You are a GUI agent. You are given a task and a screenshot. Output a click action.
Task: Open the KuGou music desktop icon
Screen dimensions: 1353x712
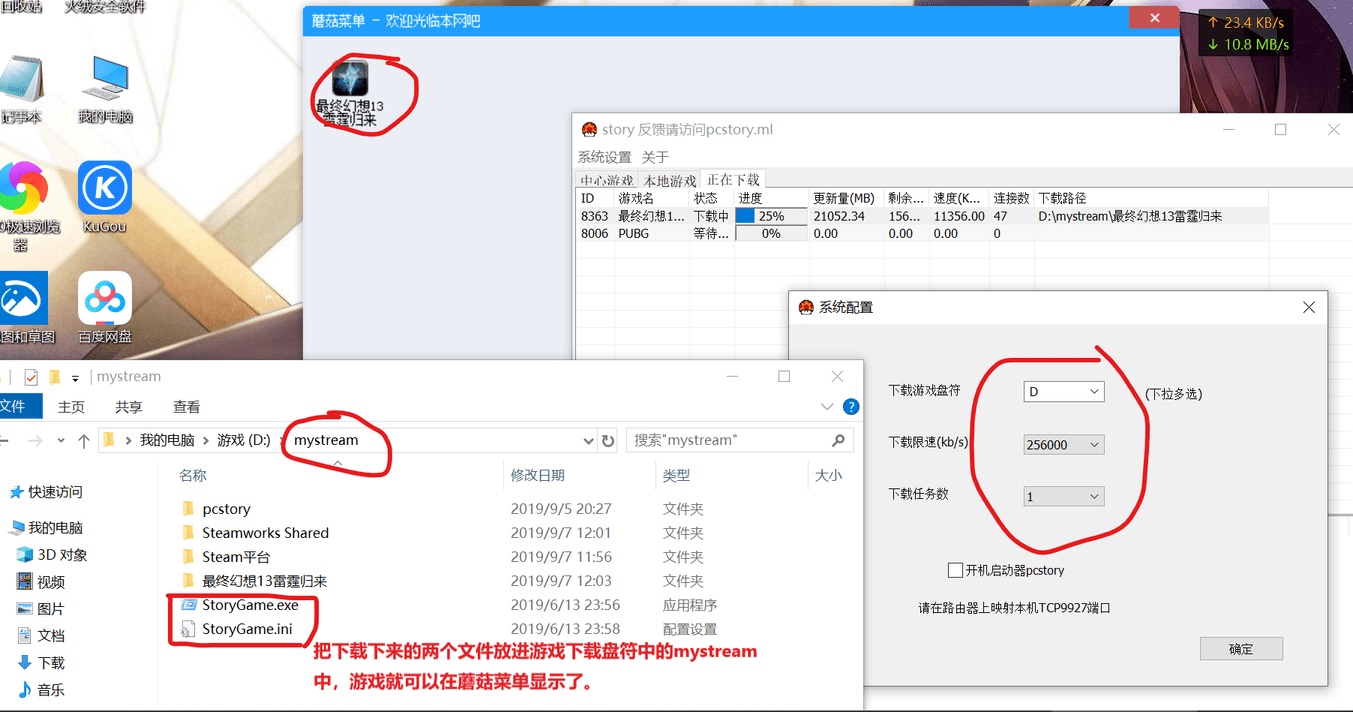[x=105, y=189]
